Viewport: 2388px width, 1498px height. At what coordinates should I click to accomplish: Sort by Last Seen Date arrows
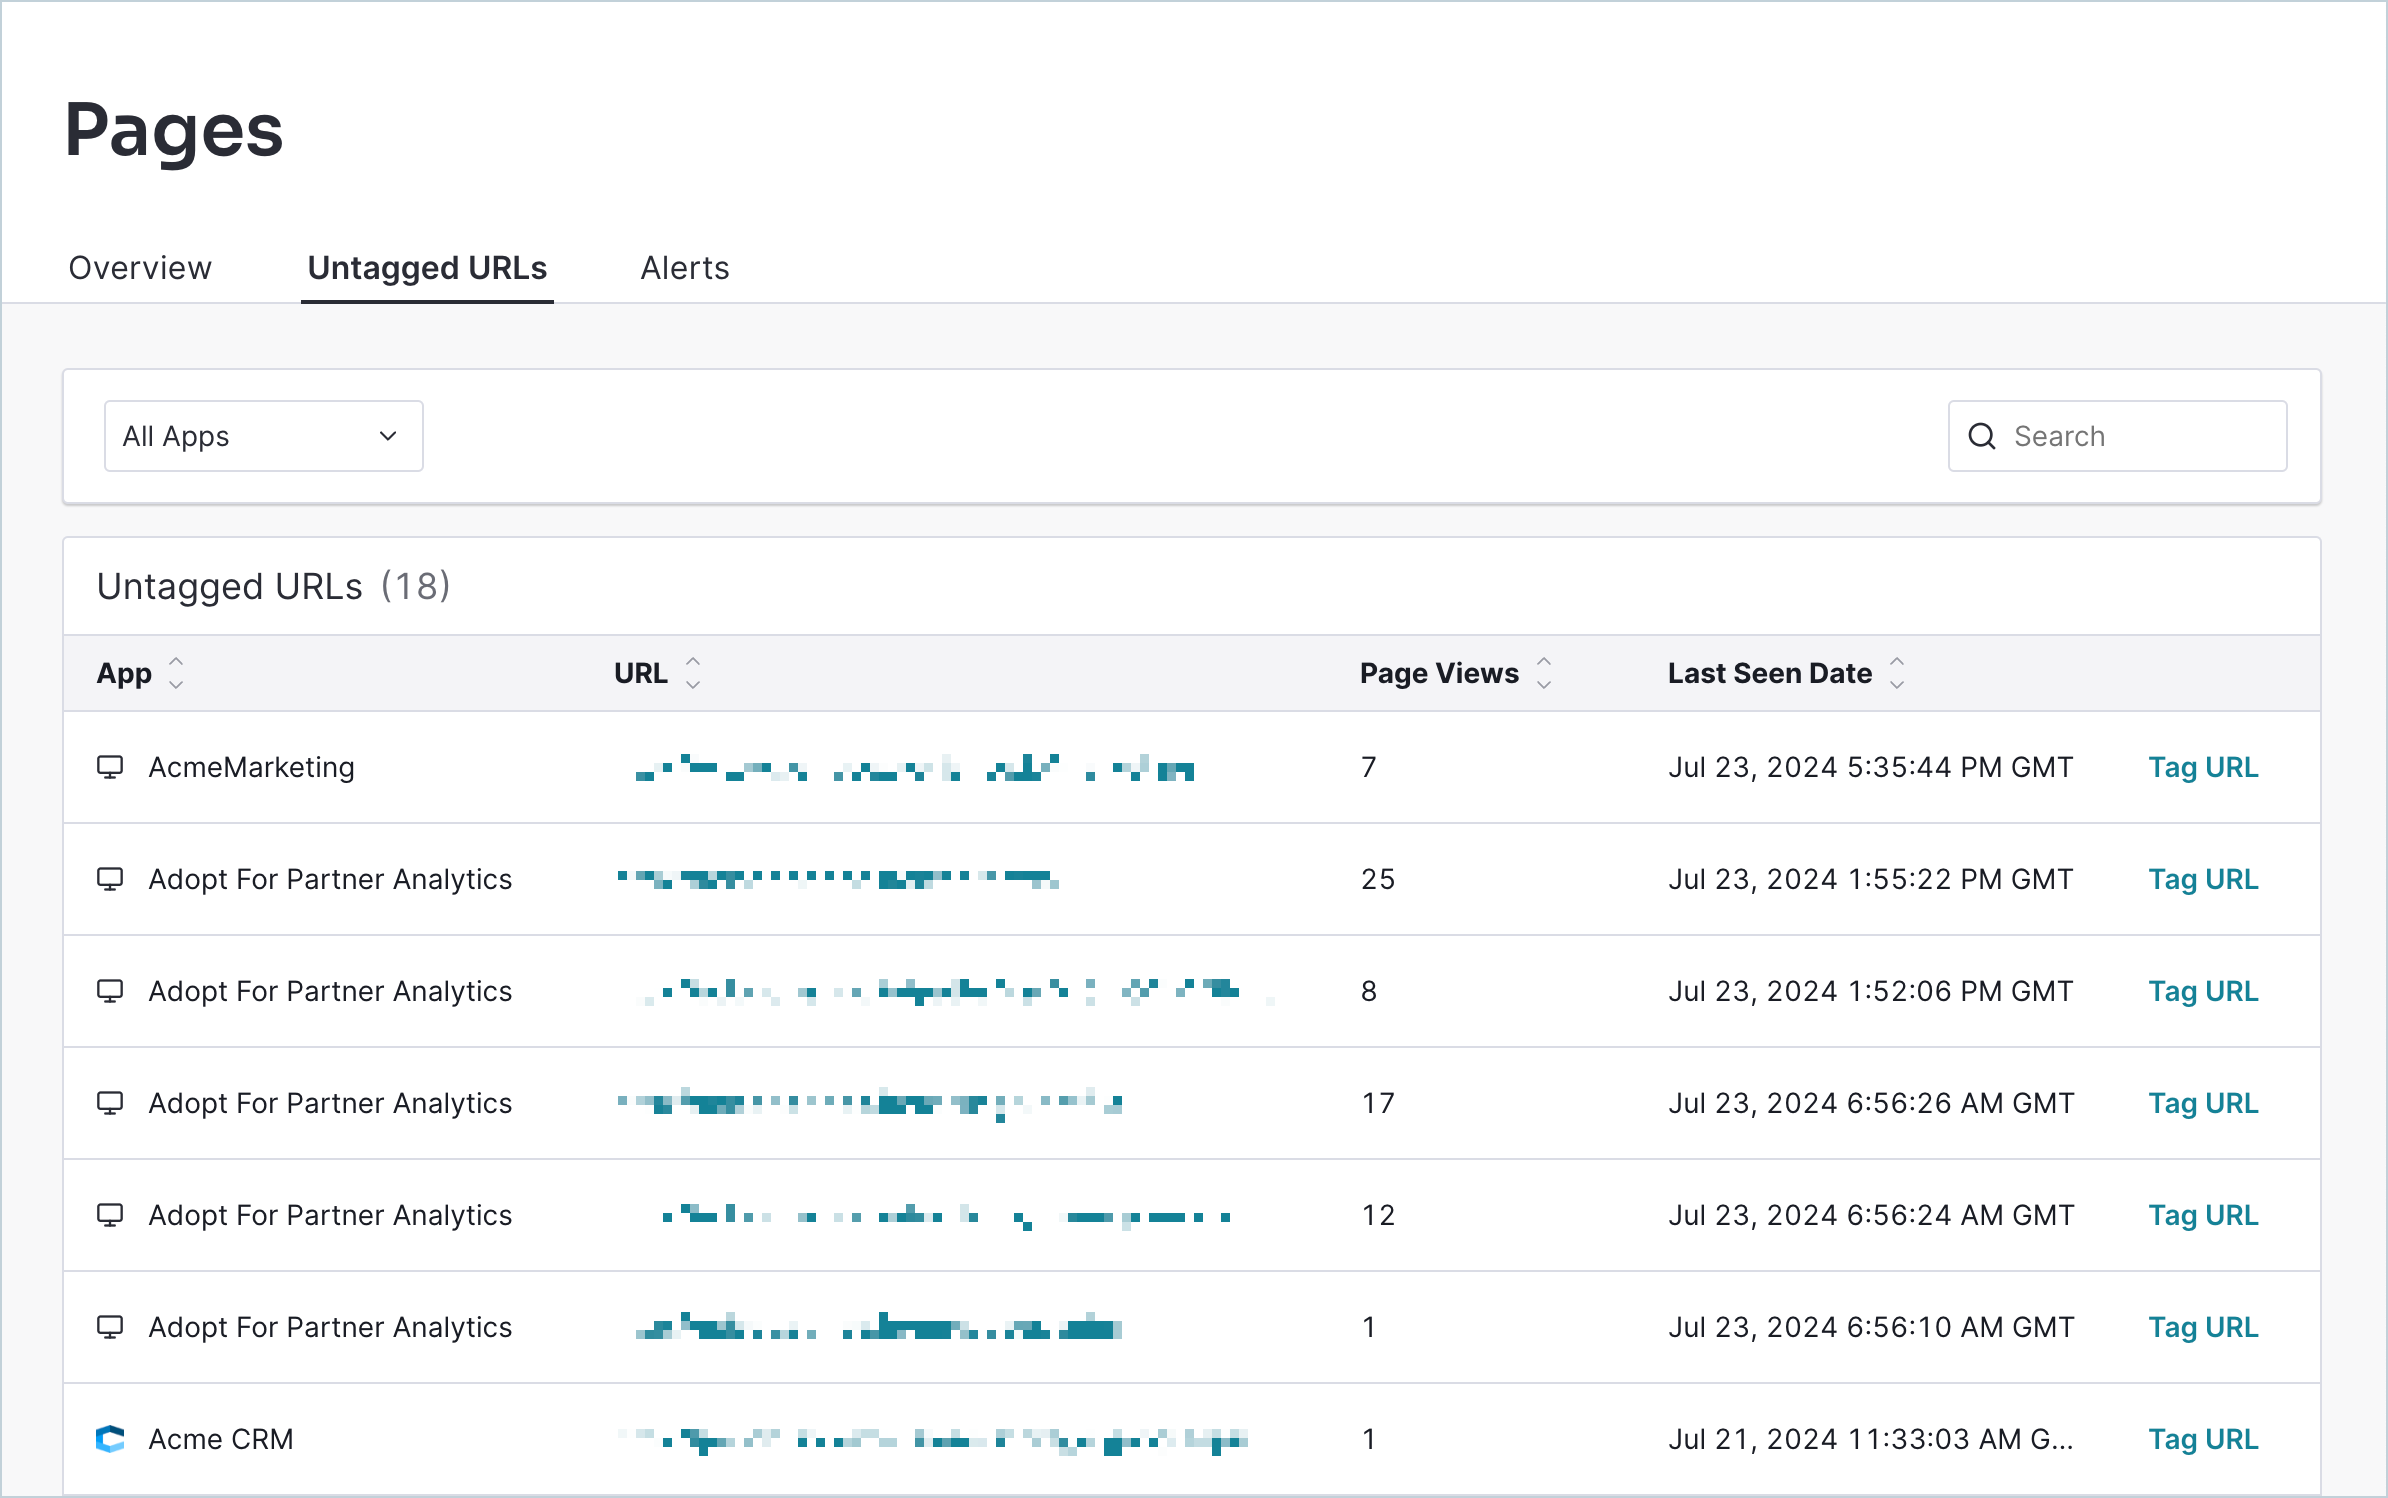click(1897, 673)
